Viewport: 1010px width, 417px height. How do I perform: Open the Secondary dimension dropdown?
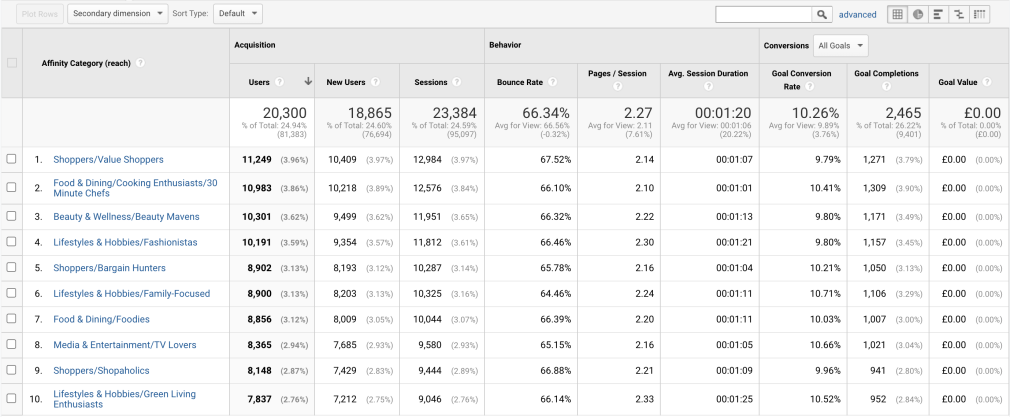click(x=118, y=14)
